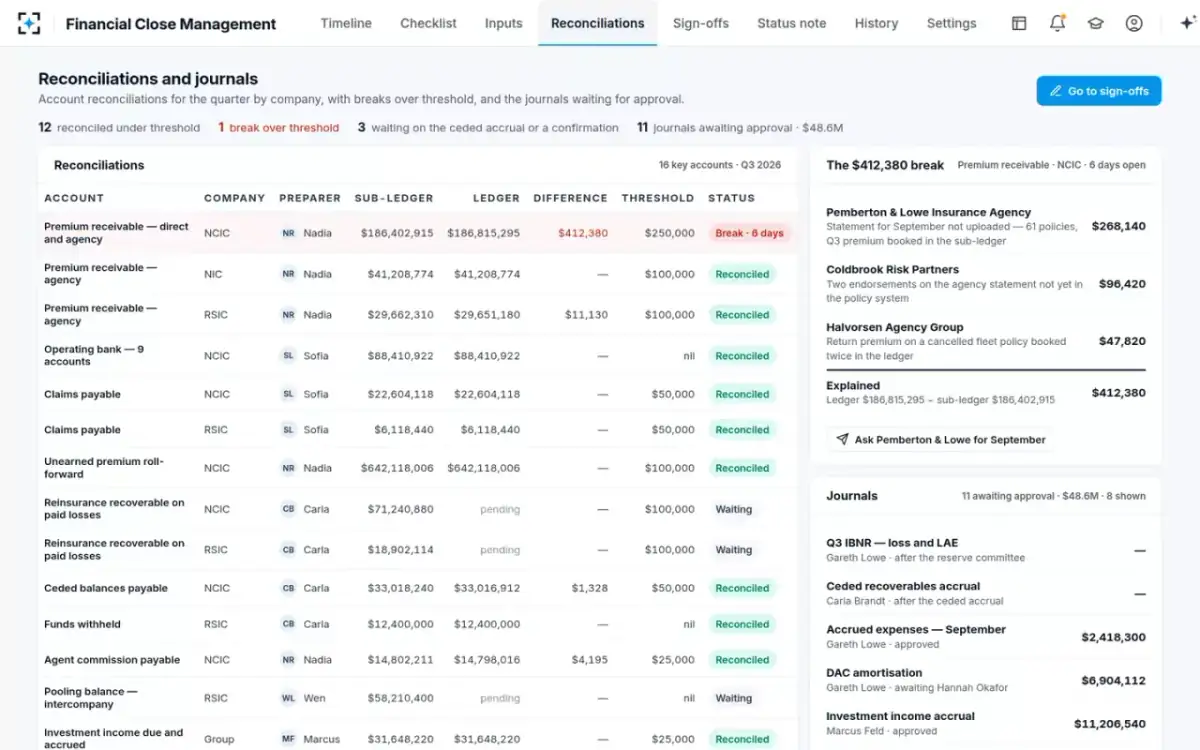The image size is (1200, 750).
Task: View the Status note tab
Action: click(792, 23)
